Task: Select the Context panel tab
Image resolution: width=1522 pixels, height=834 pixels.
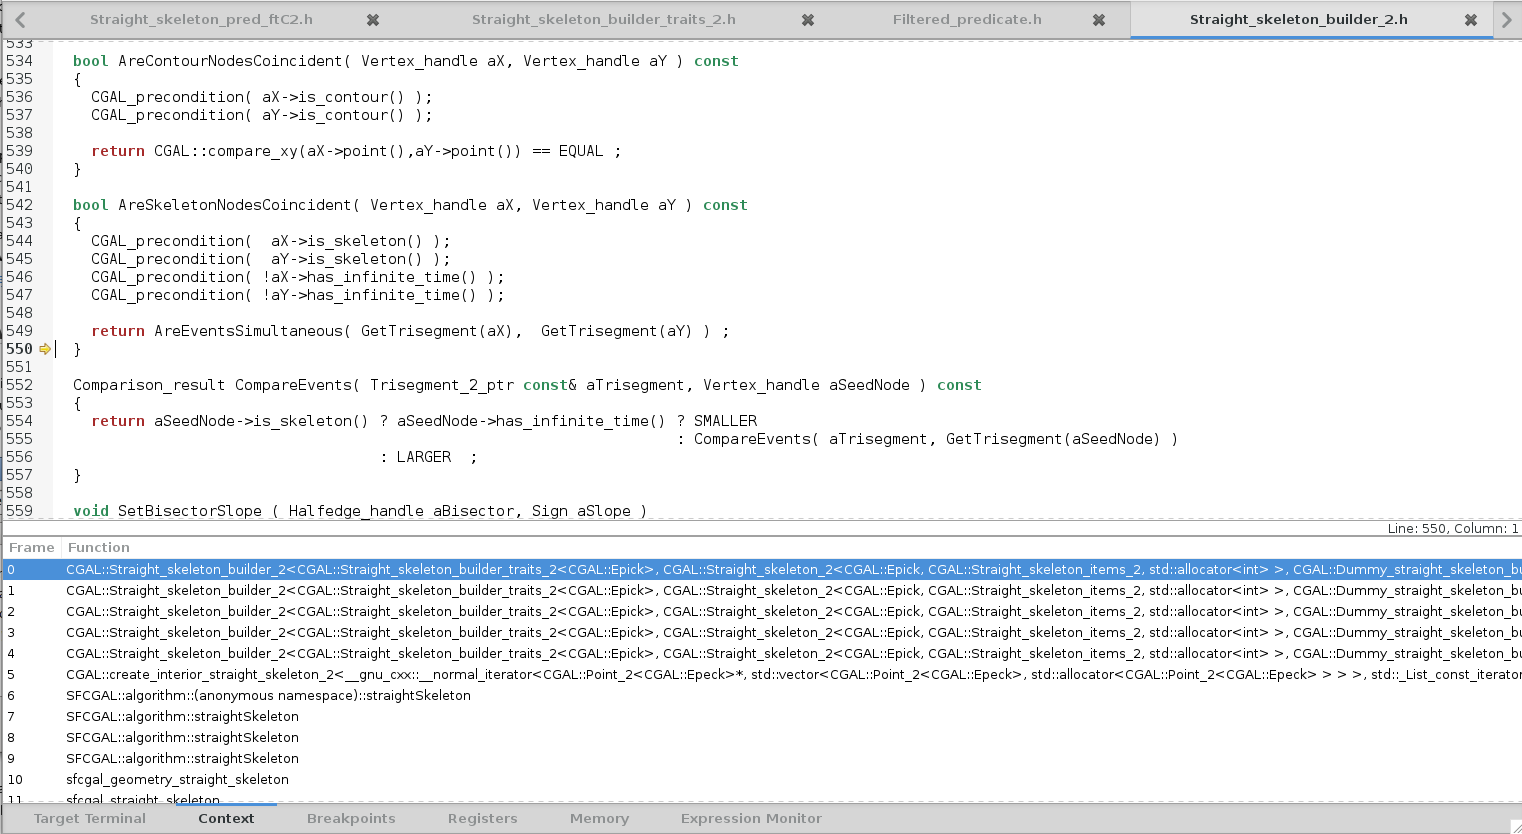Action: point(226,818)
